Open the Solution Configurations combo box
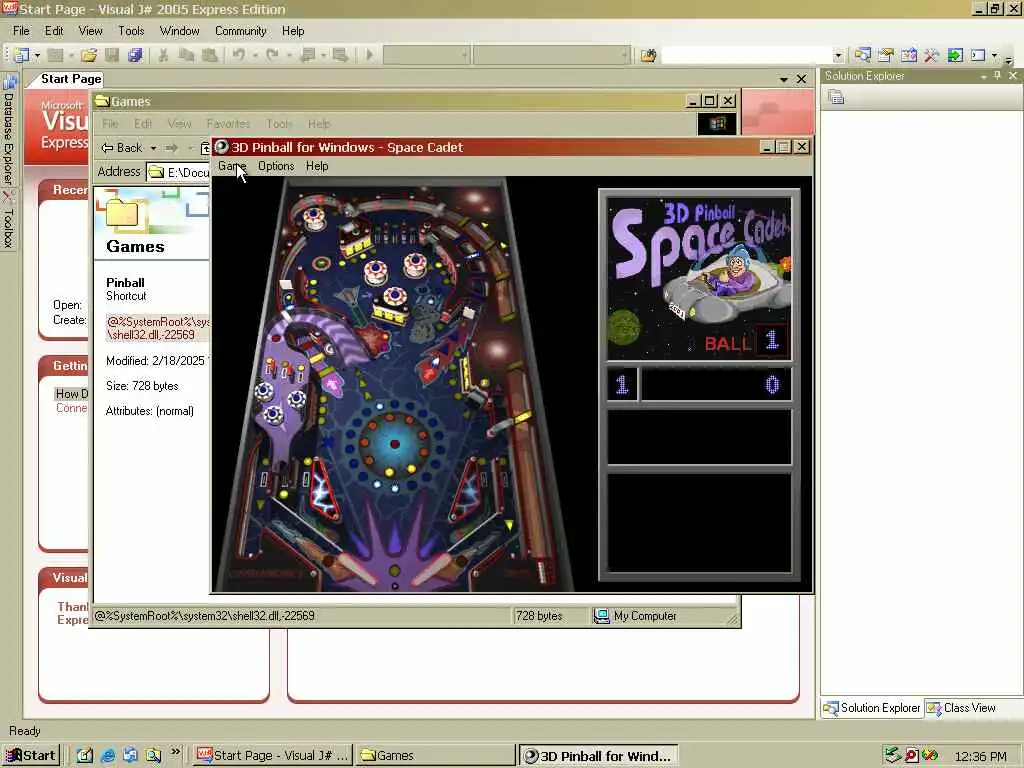 426,56
